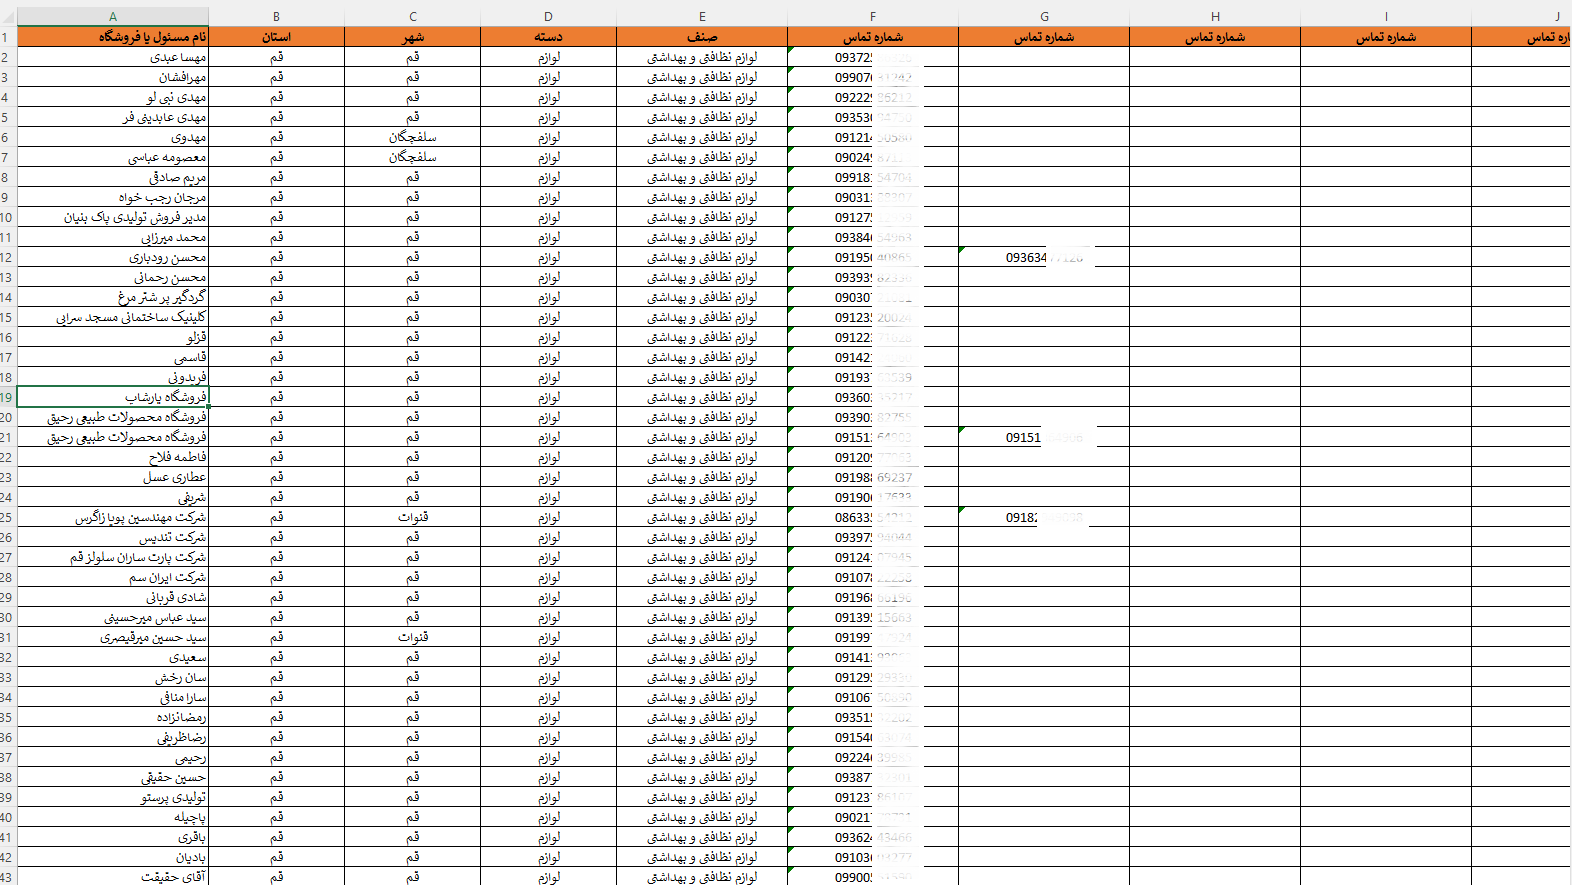
Task: Select the 'شریفی' name cell
Action: tap(113, 497)
